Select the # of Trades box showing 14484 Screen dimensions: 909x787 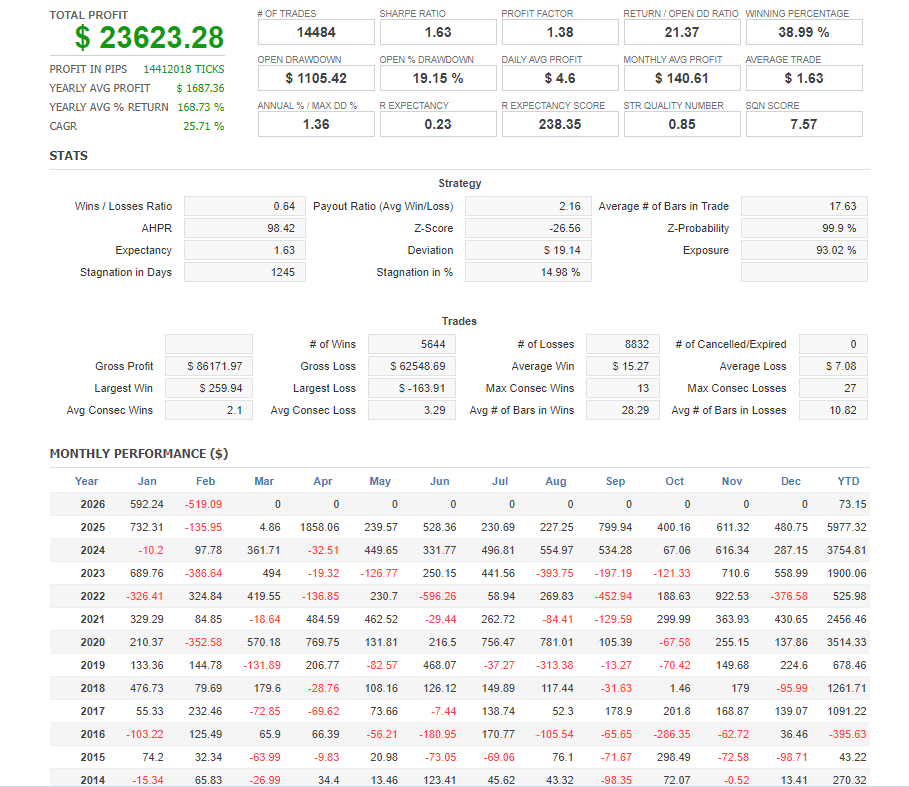[316, 33]
